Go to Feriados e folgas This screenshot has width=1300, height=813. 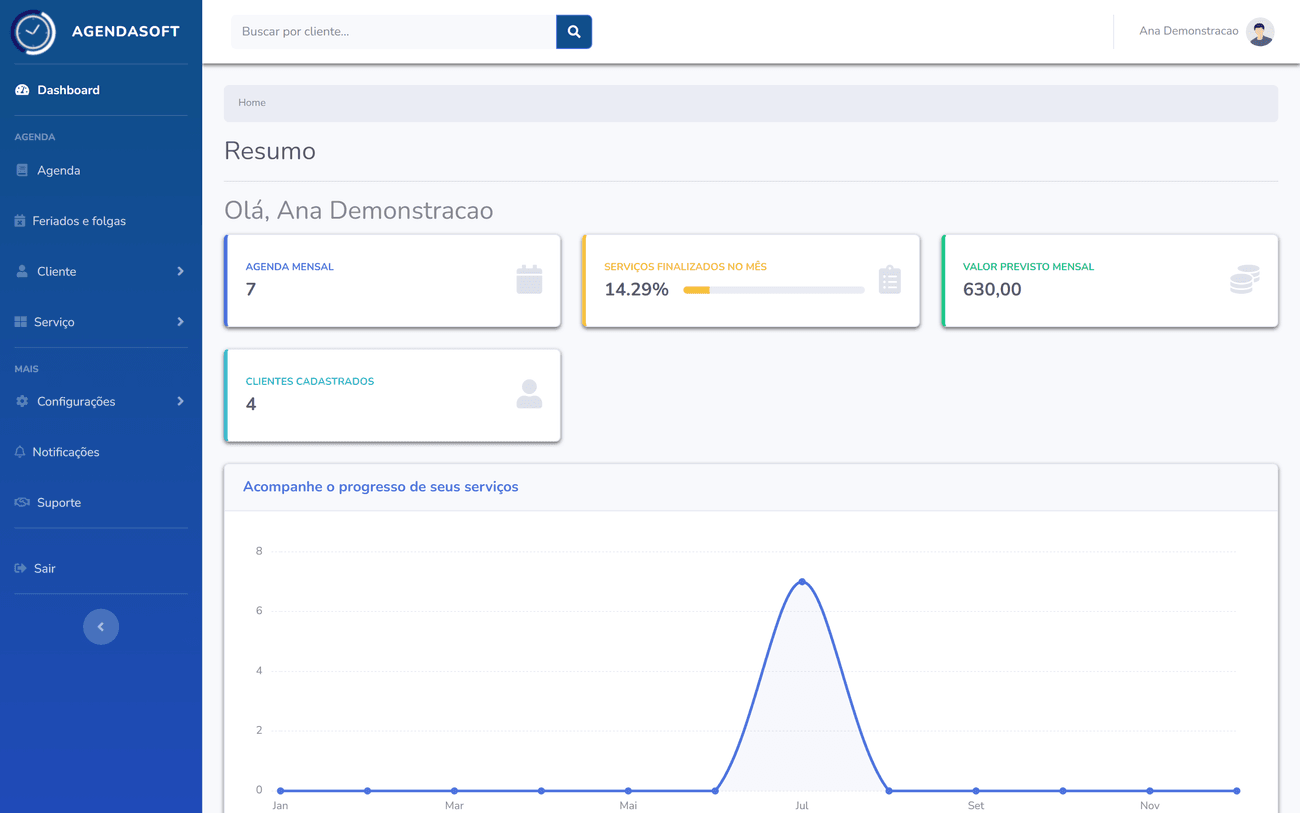click(101, 221)
